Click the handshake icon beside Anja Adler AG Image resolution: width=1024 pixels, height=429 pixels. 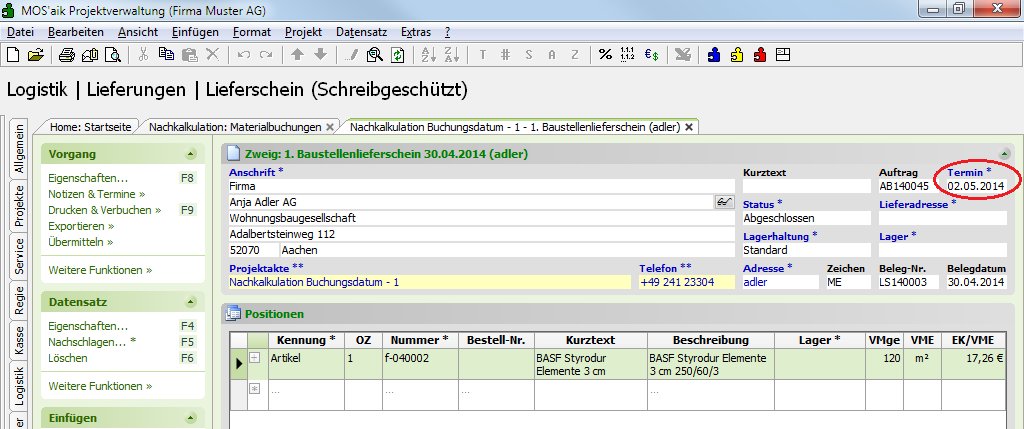[x=724, y=202]
